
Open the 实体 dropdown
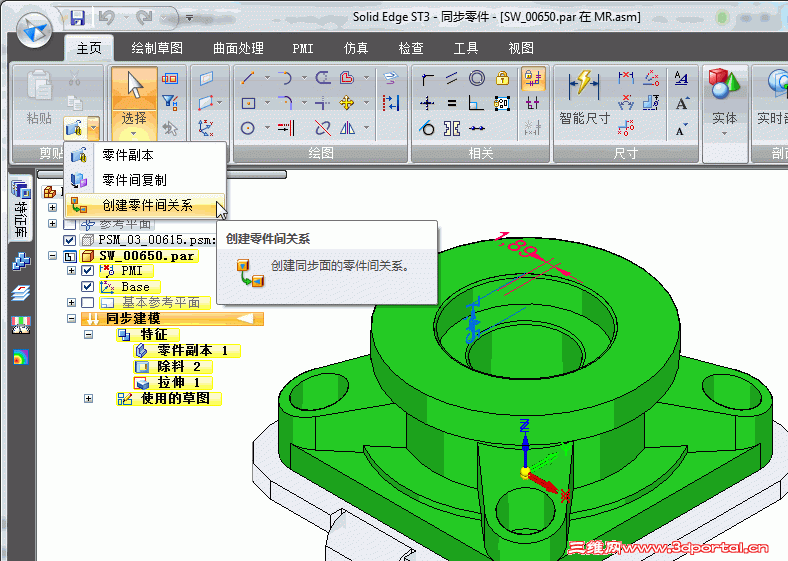point(724,134)
